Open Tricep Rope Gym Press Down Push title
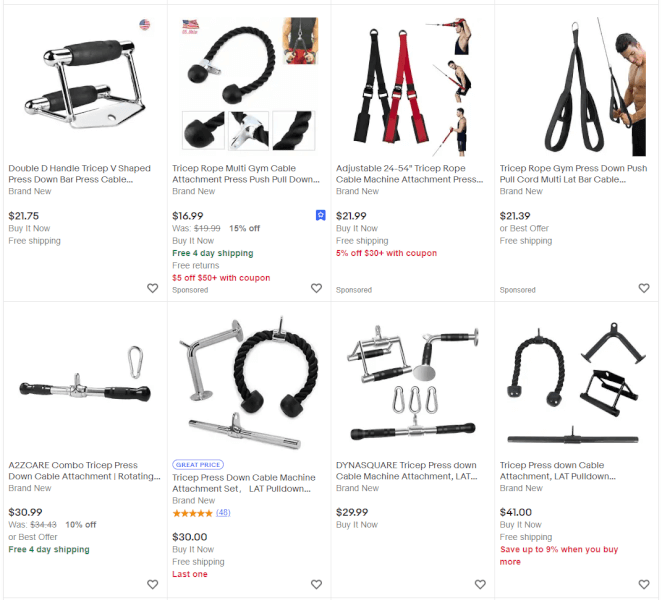This screenshot has width=662, height=600. coord(573,174)
